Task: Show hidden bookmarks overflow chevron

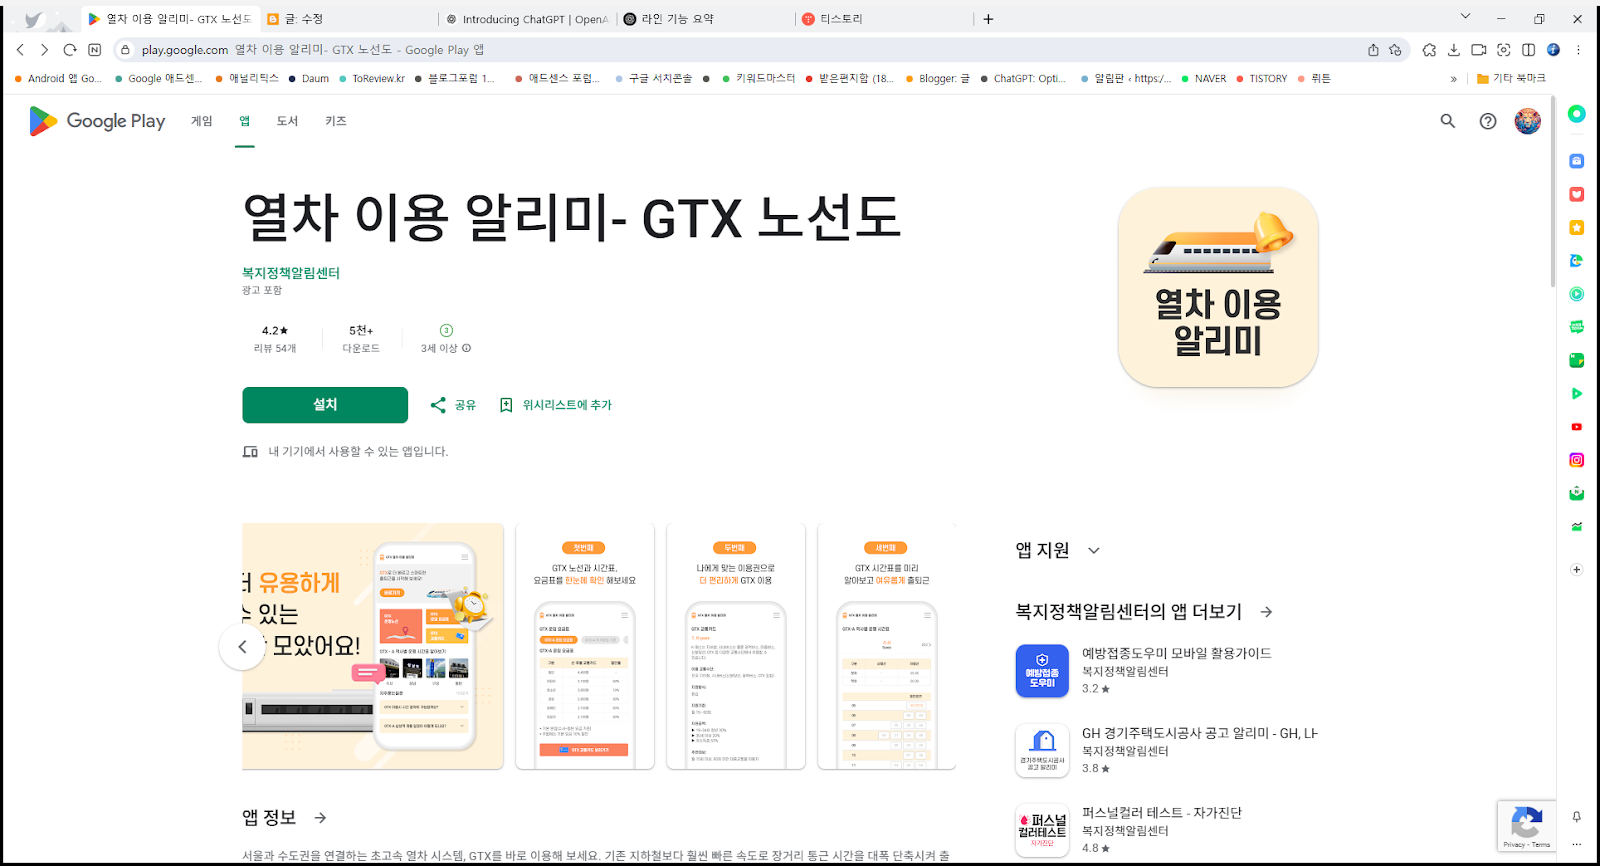Action: coord(1453,78)
